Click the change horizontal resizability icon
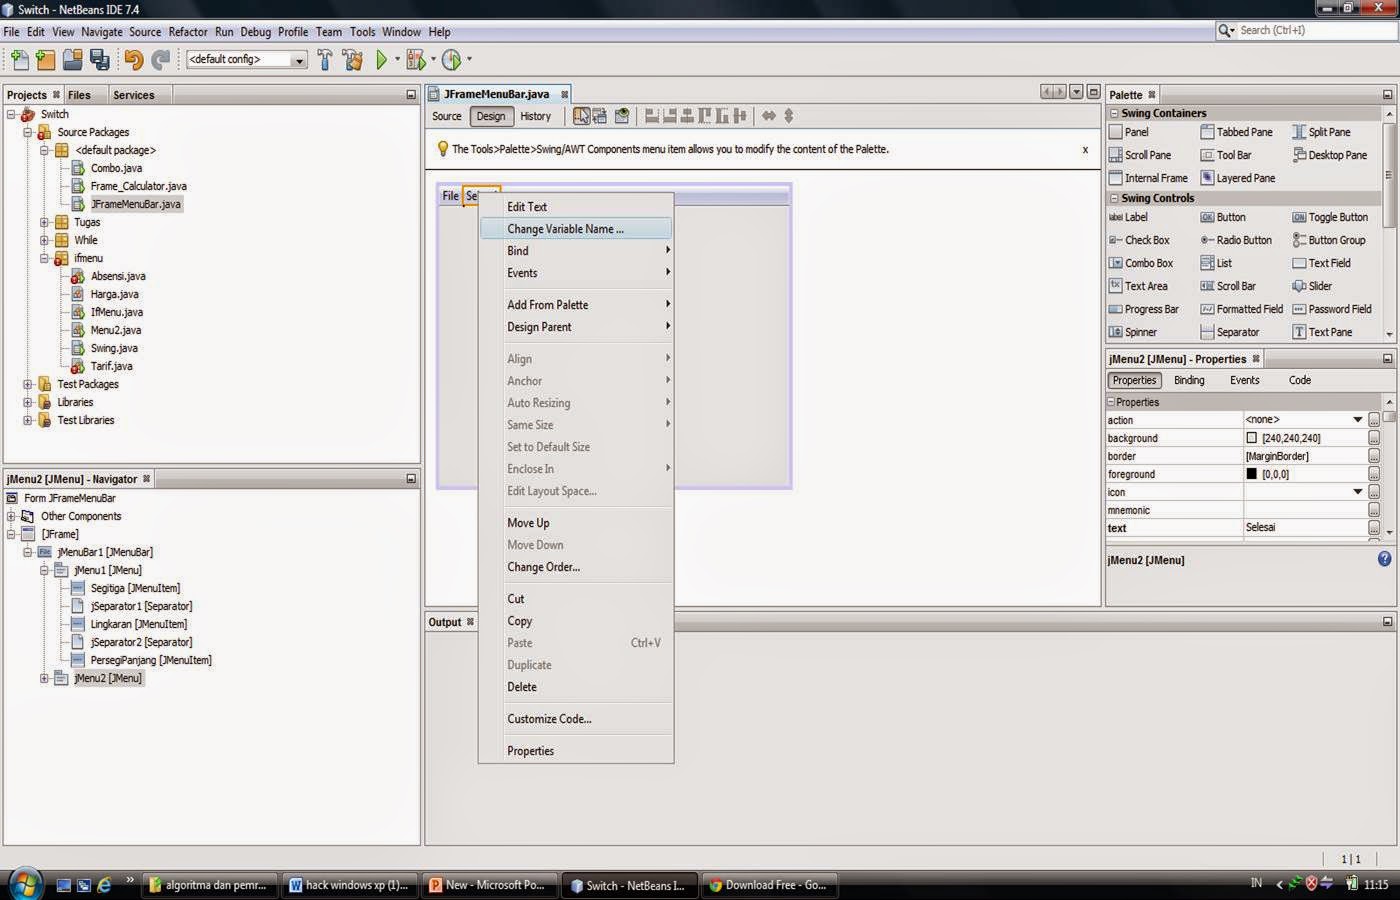The width and height of the screenshot is (1400, 900). coord(768,116)
